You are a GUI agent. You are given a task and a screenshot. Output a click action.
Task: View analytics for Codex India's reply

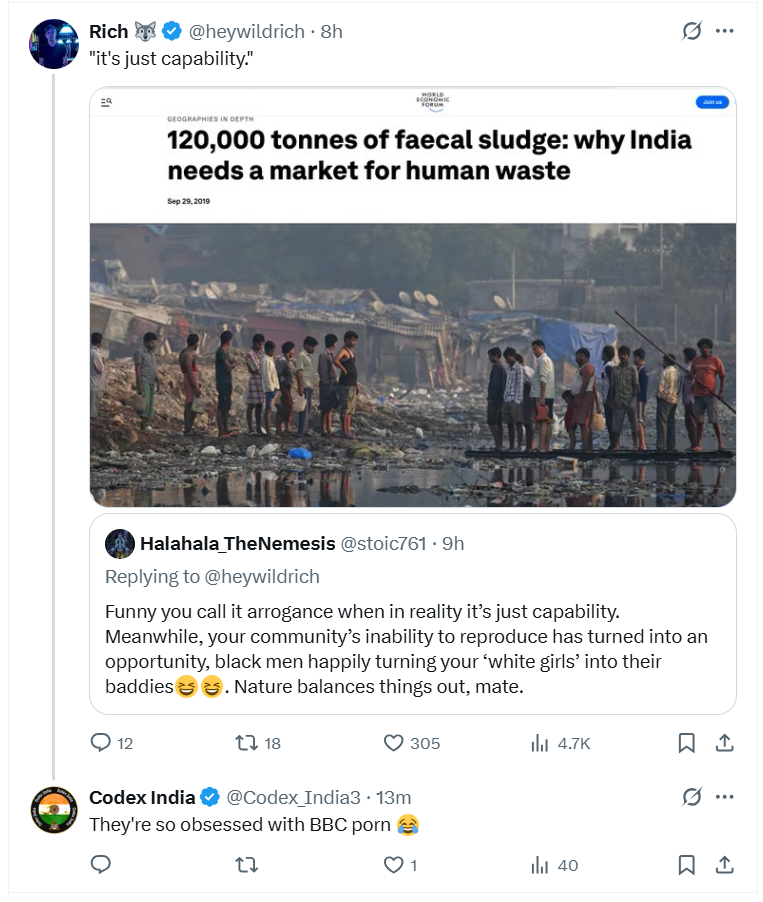tap(541, 865)
